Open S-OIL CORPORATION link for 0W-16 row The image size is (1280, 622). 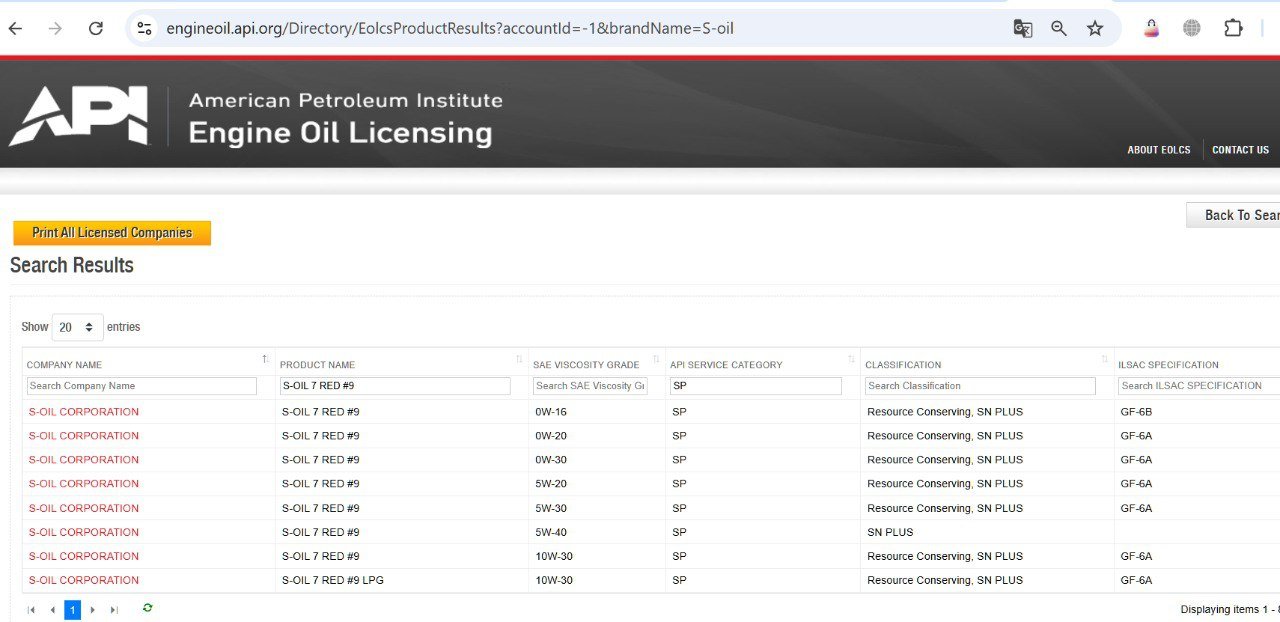(x=84, y=412)
